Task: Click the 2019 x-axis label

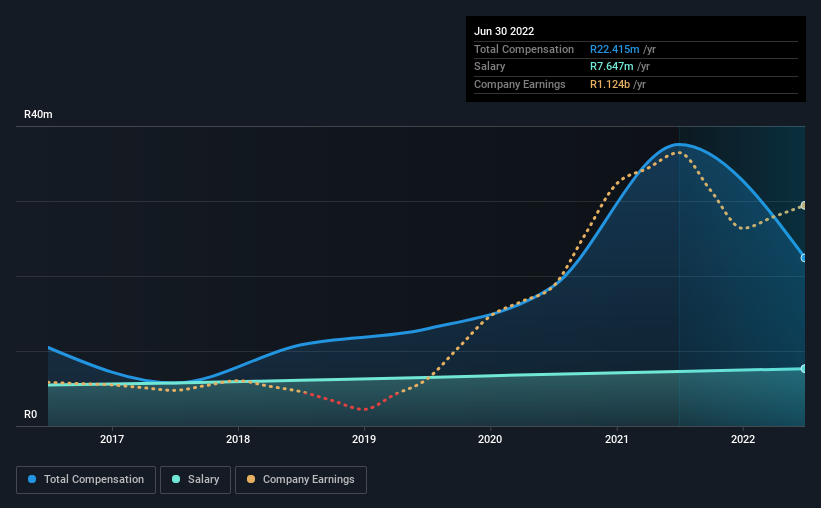Action: click(x=364, y=439)
